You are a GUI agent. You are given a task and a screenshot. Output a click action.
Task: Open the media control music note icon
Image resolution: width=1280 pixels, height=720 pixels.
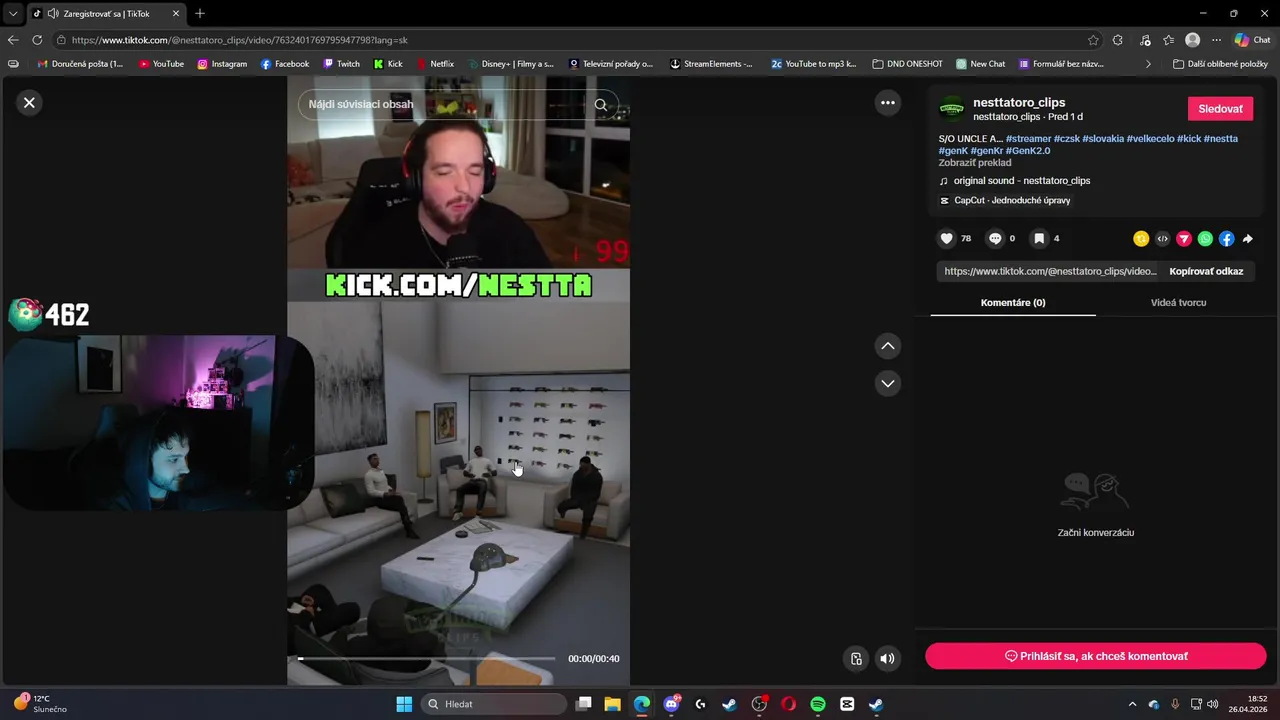1143,40
